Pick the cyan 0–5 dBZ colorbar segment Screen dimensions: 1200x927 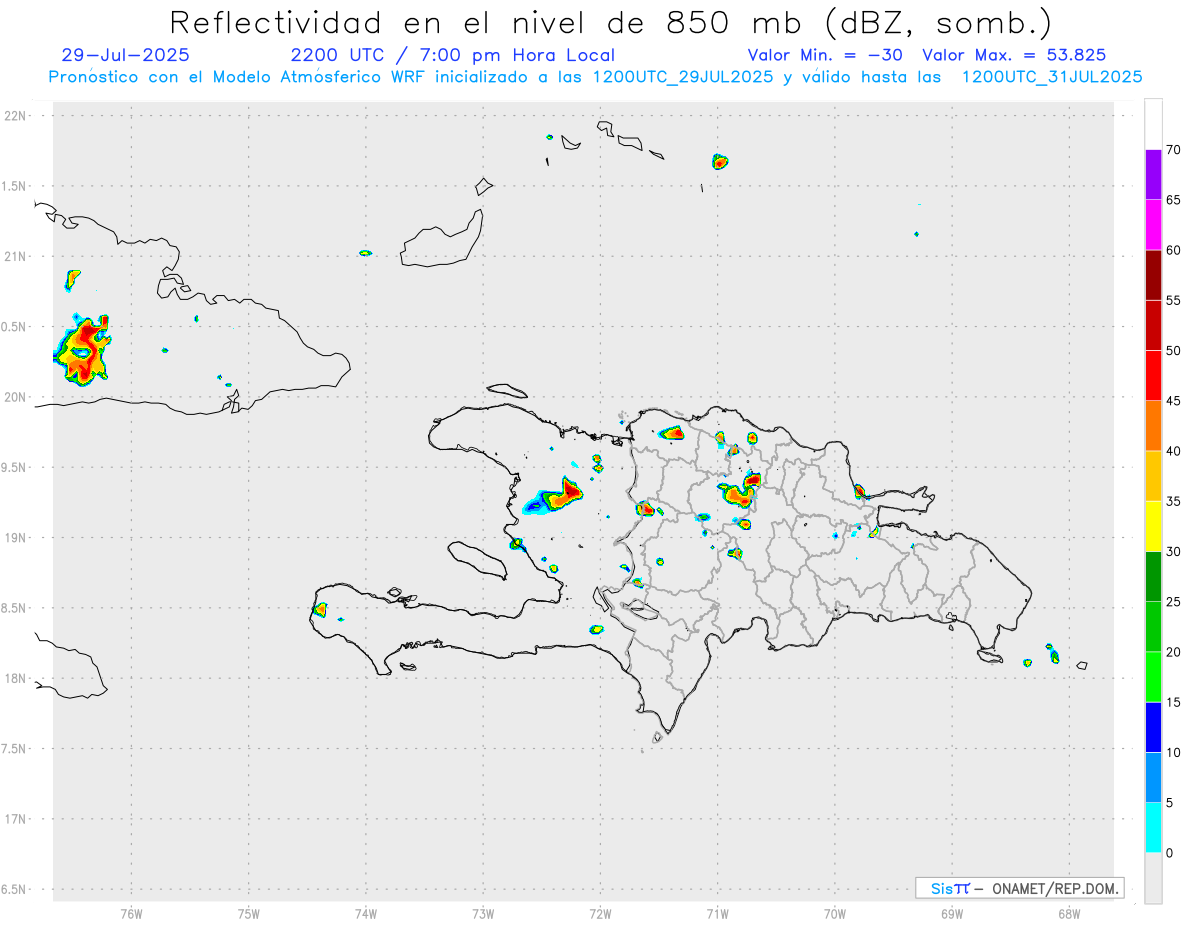[x=1153, y=828]
